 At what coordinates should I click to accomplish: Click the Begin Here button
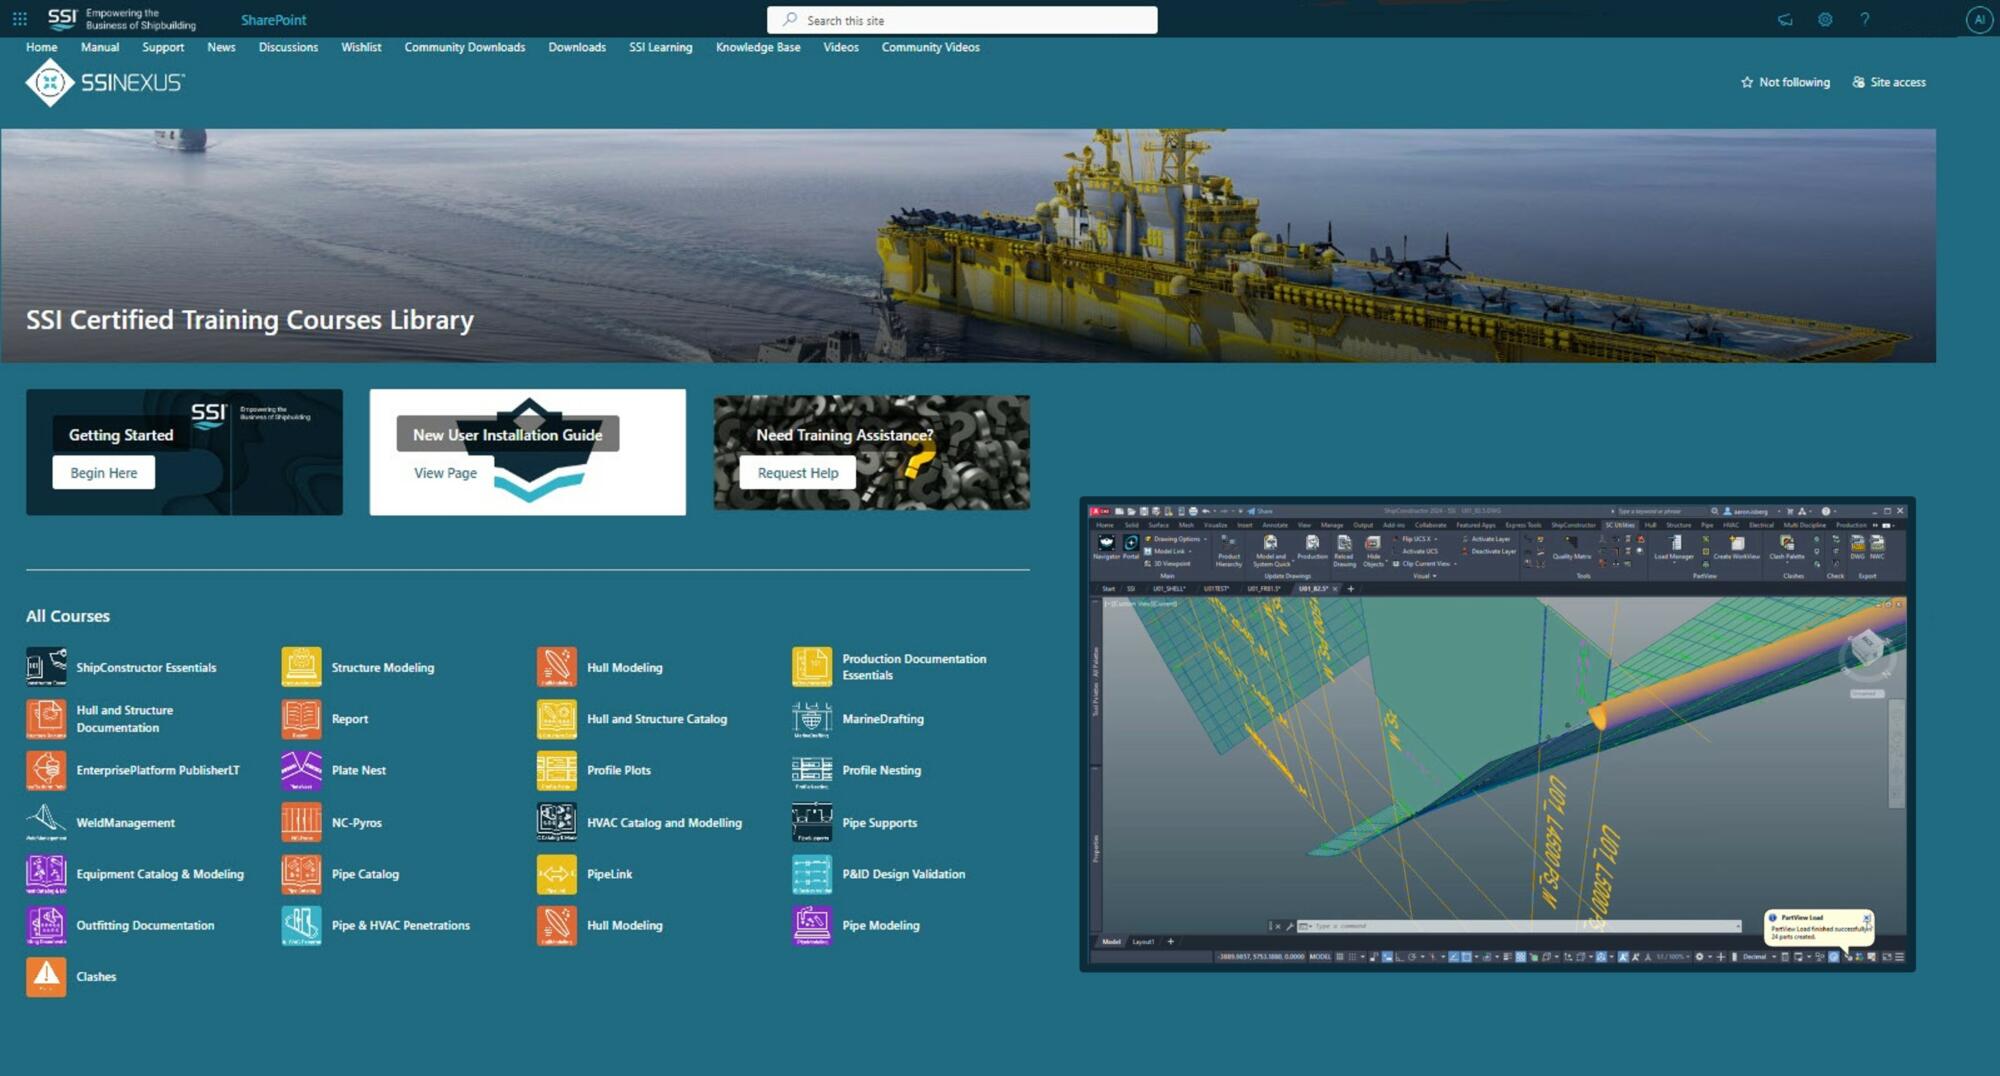pos(102,472)
